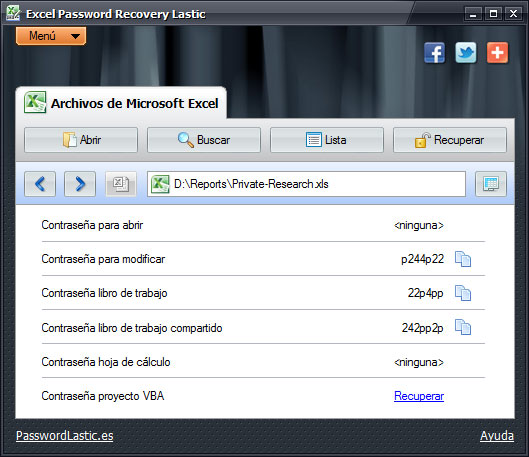Open the Lista button
The width and height of the screenshot is (529, 457).
327,140
